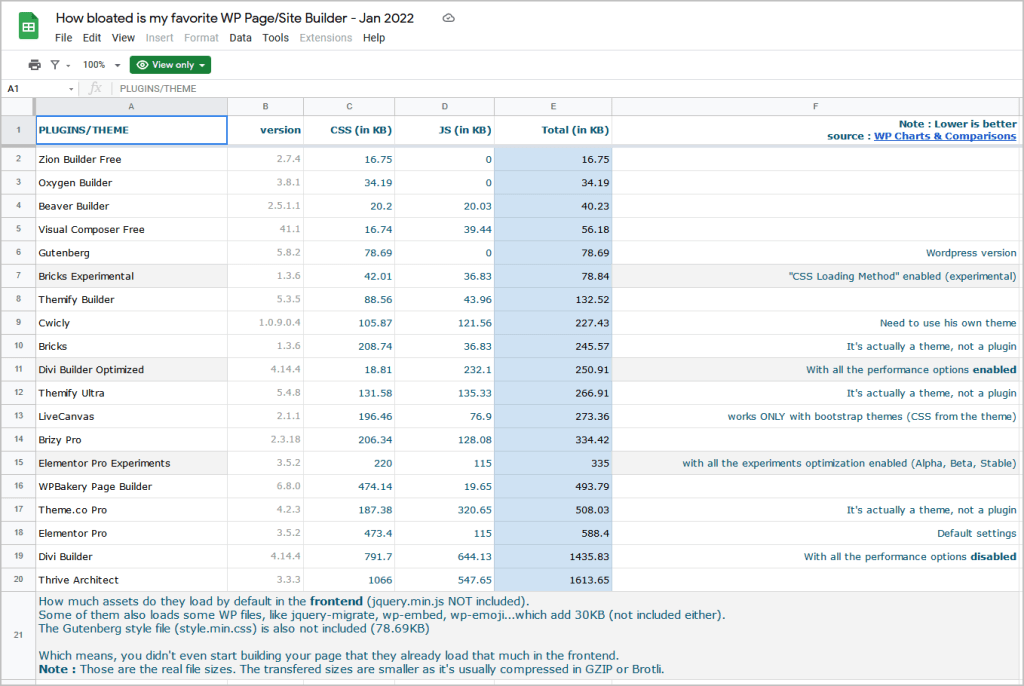Screen dimensions: 1024x686
Task: Open the View only mode dropdown
Action: (x=170, y=65)
